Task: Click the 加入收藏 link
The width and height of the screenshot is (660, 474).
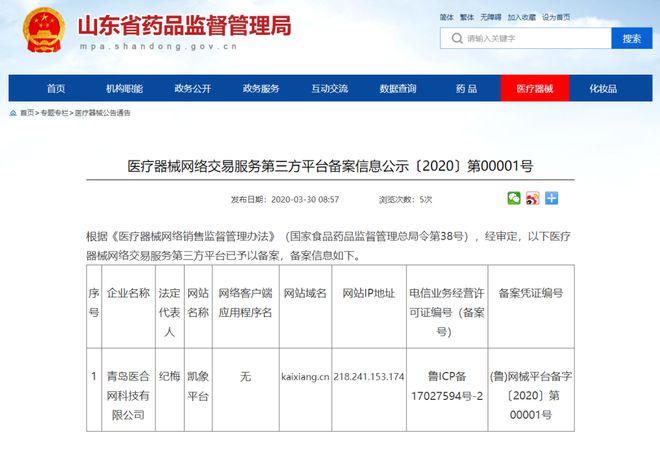Action: (x=522, y=17)
